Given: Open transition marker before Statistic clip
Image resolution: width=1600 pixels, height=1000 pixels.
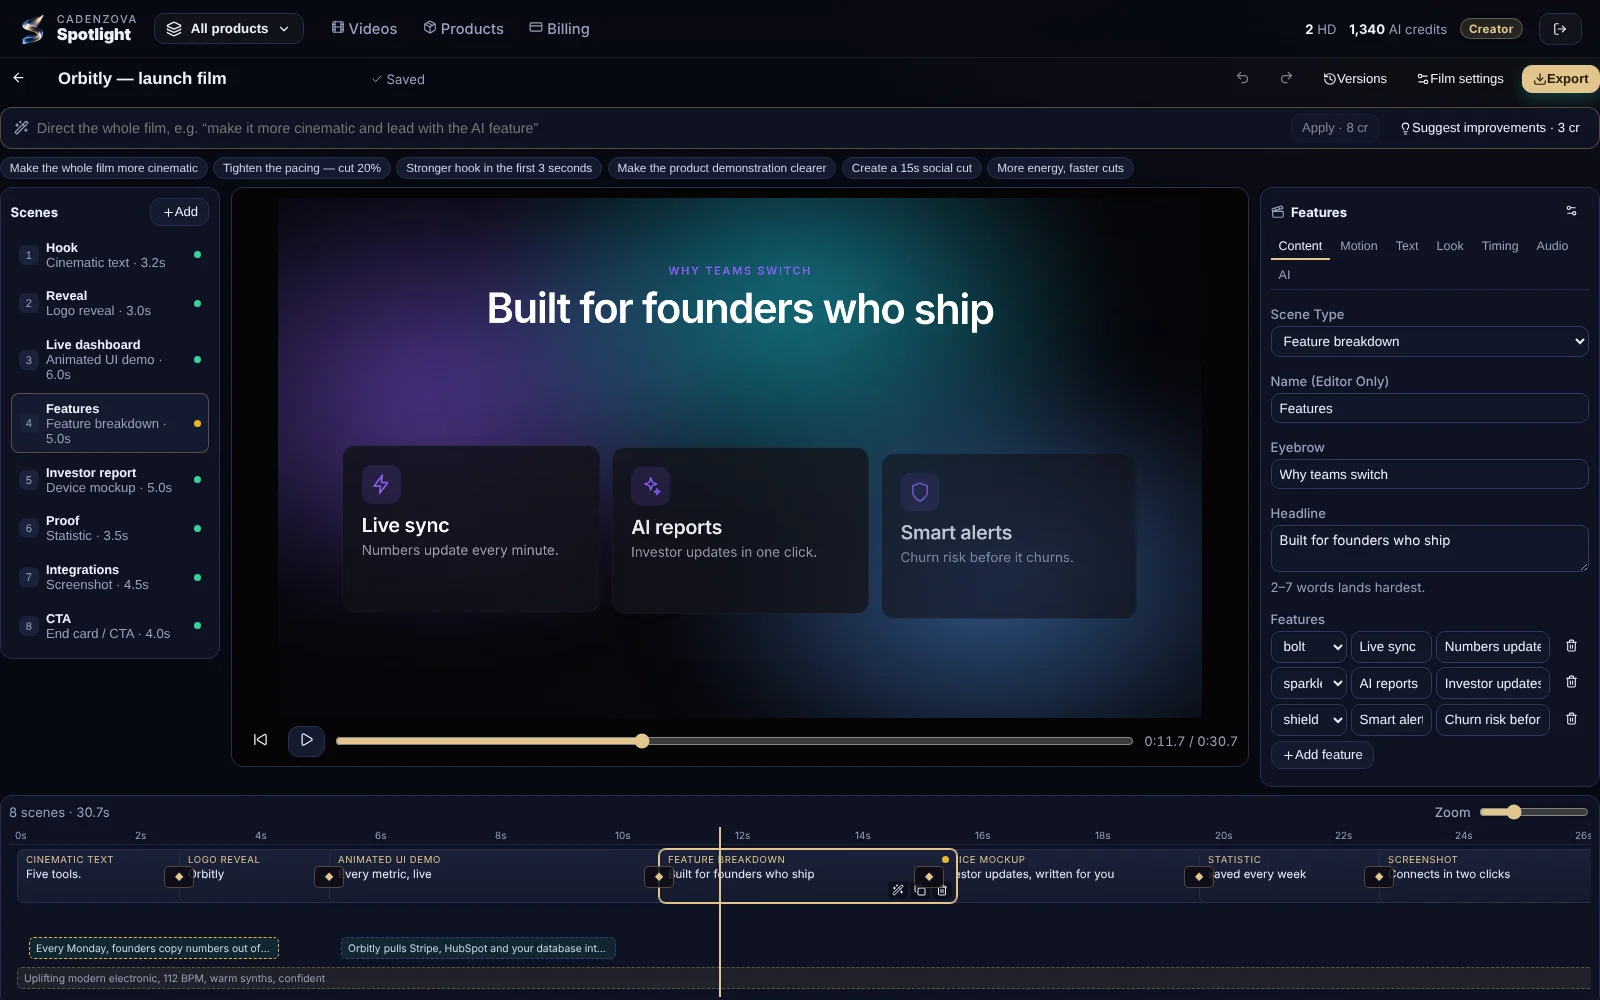Looking at the screenshot, I should tap(1199, 877).
